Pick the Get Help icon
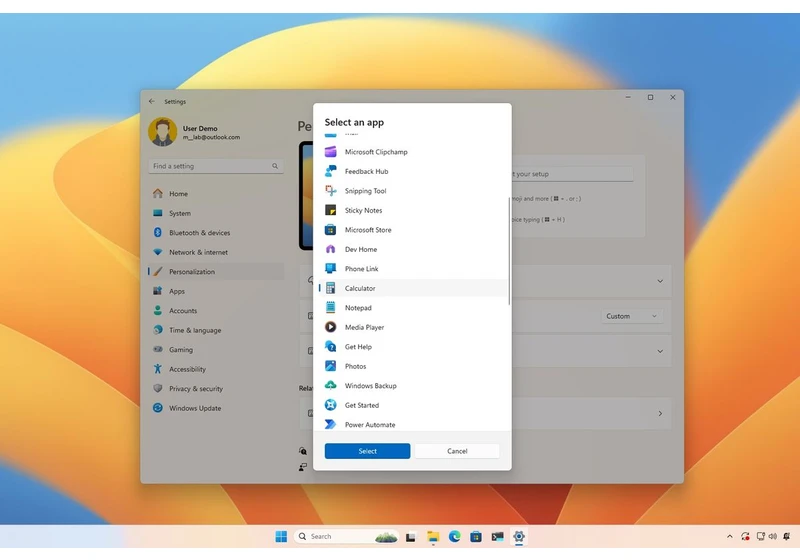 [331, 346]
